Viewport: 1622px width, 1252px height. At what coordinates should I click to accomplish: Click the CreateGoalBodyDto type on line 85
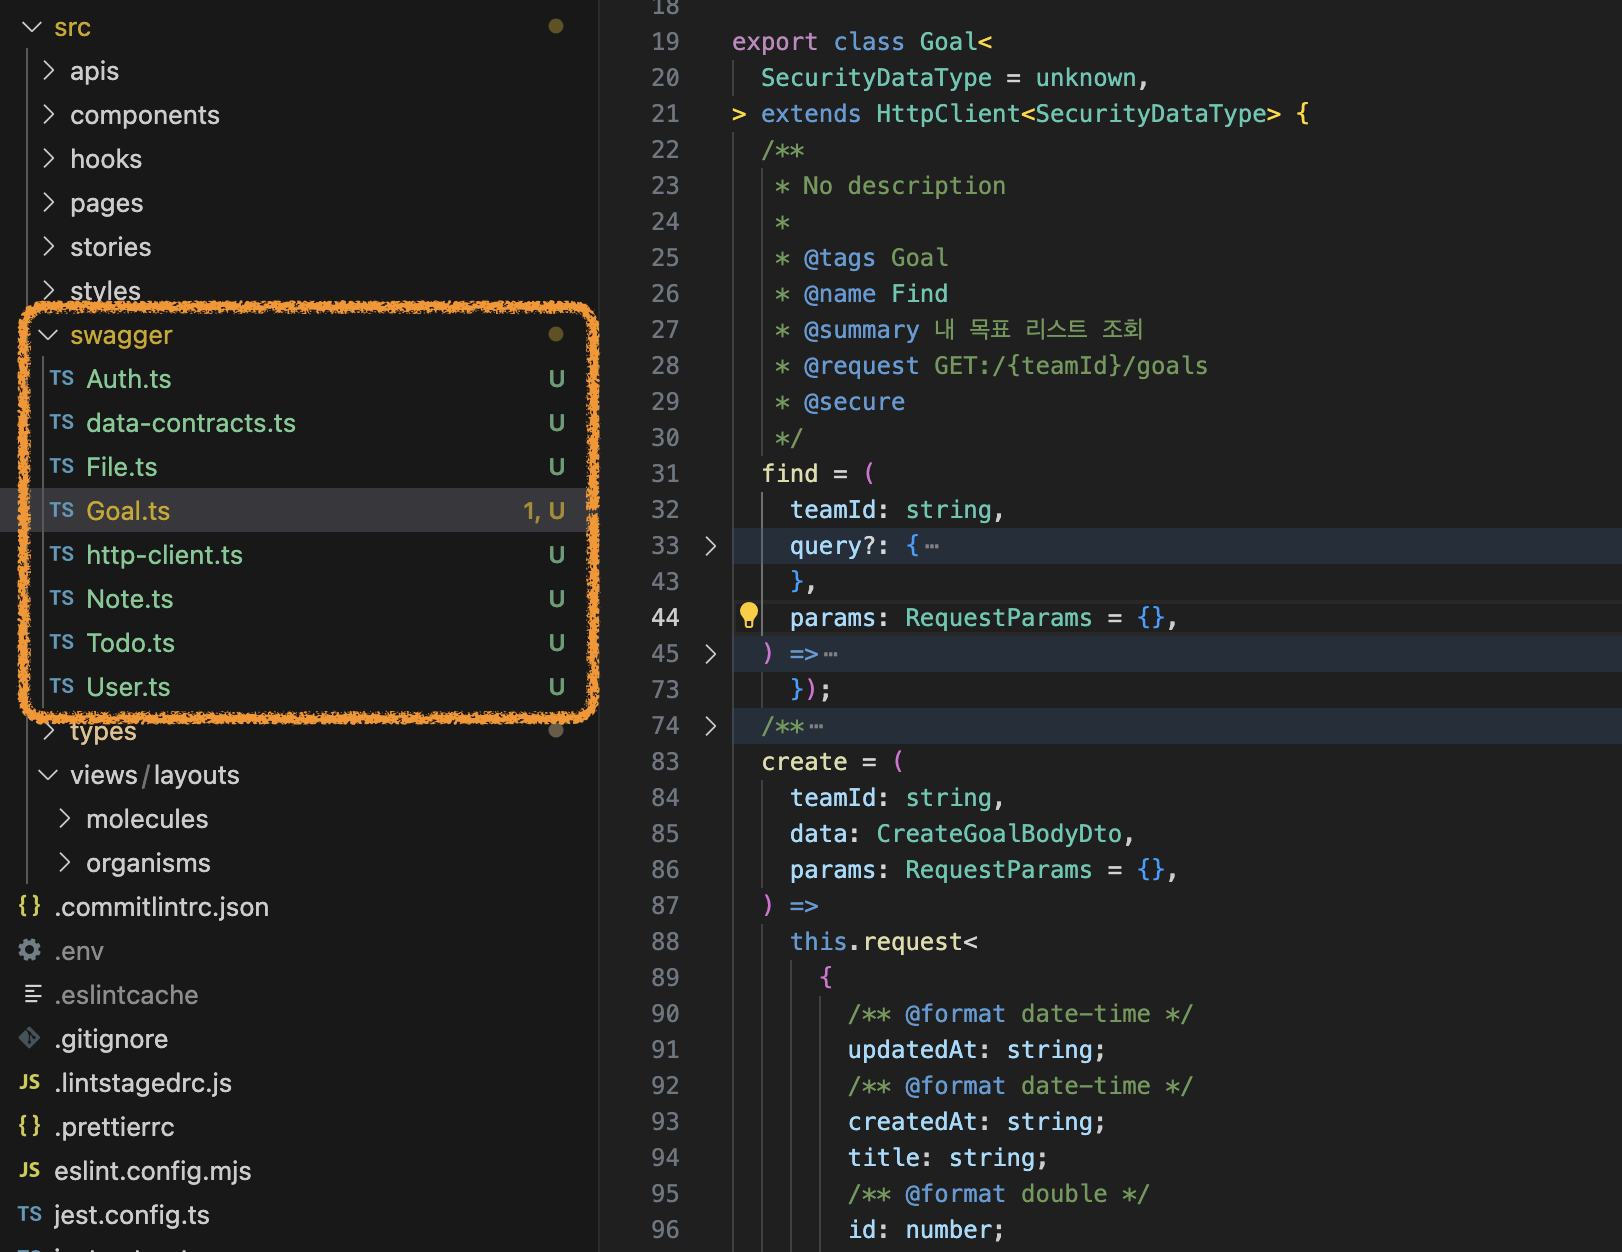pyautogui.click(x=999, y=833)
